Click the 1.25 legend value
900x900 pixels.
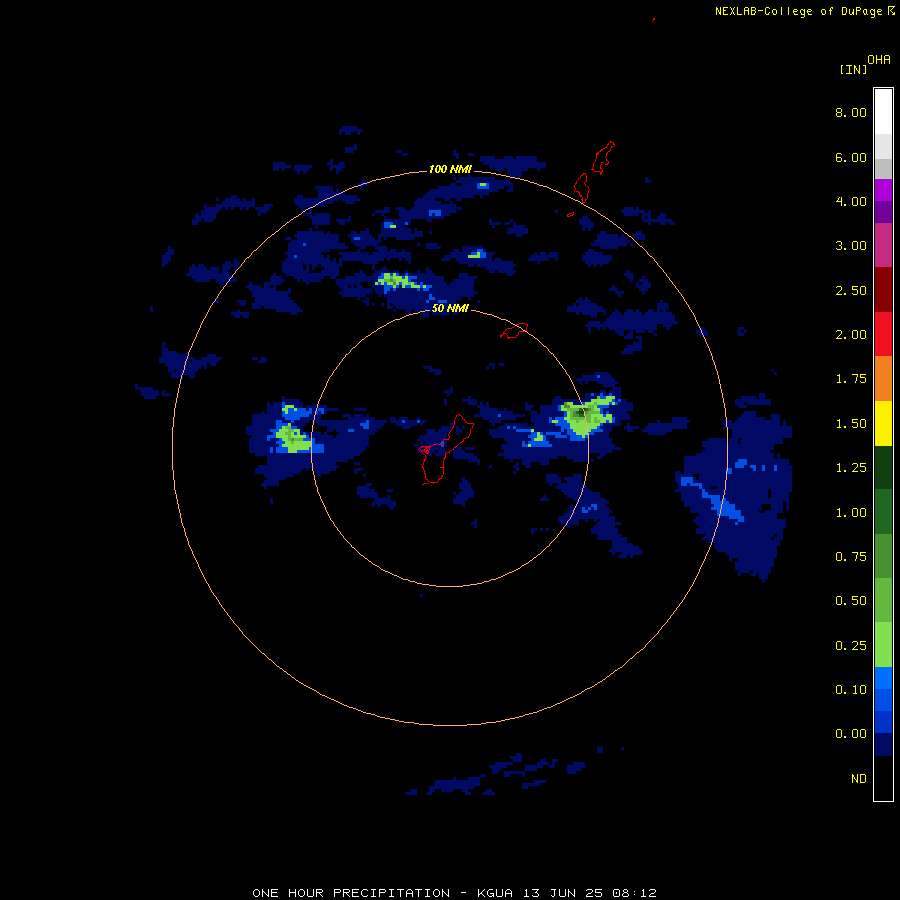[851, 468]
